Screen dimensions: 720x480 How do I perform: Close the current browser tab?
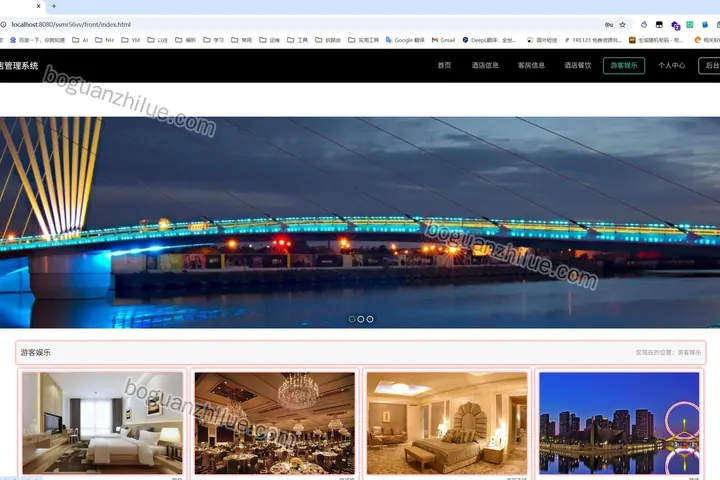pos(39,6)
